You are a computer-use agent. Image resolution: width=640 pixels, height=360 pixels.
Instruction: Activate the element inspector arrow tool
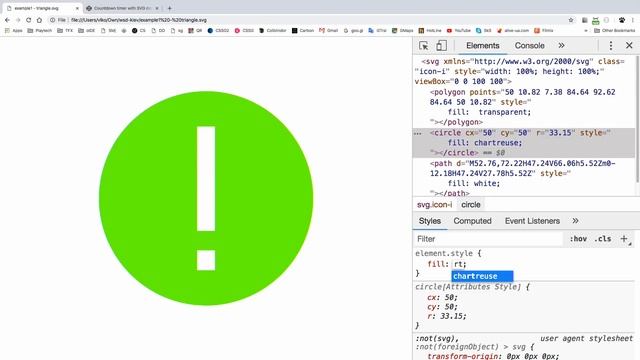pyautogui.click(x=423, y=46)
